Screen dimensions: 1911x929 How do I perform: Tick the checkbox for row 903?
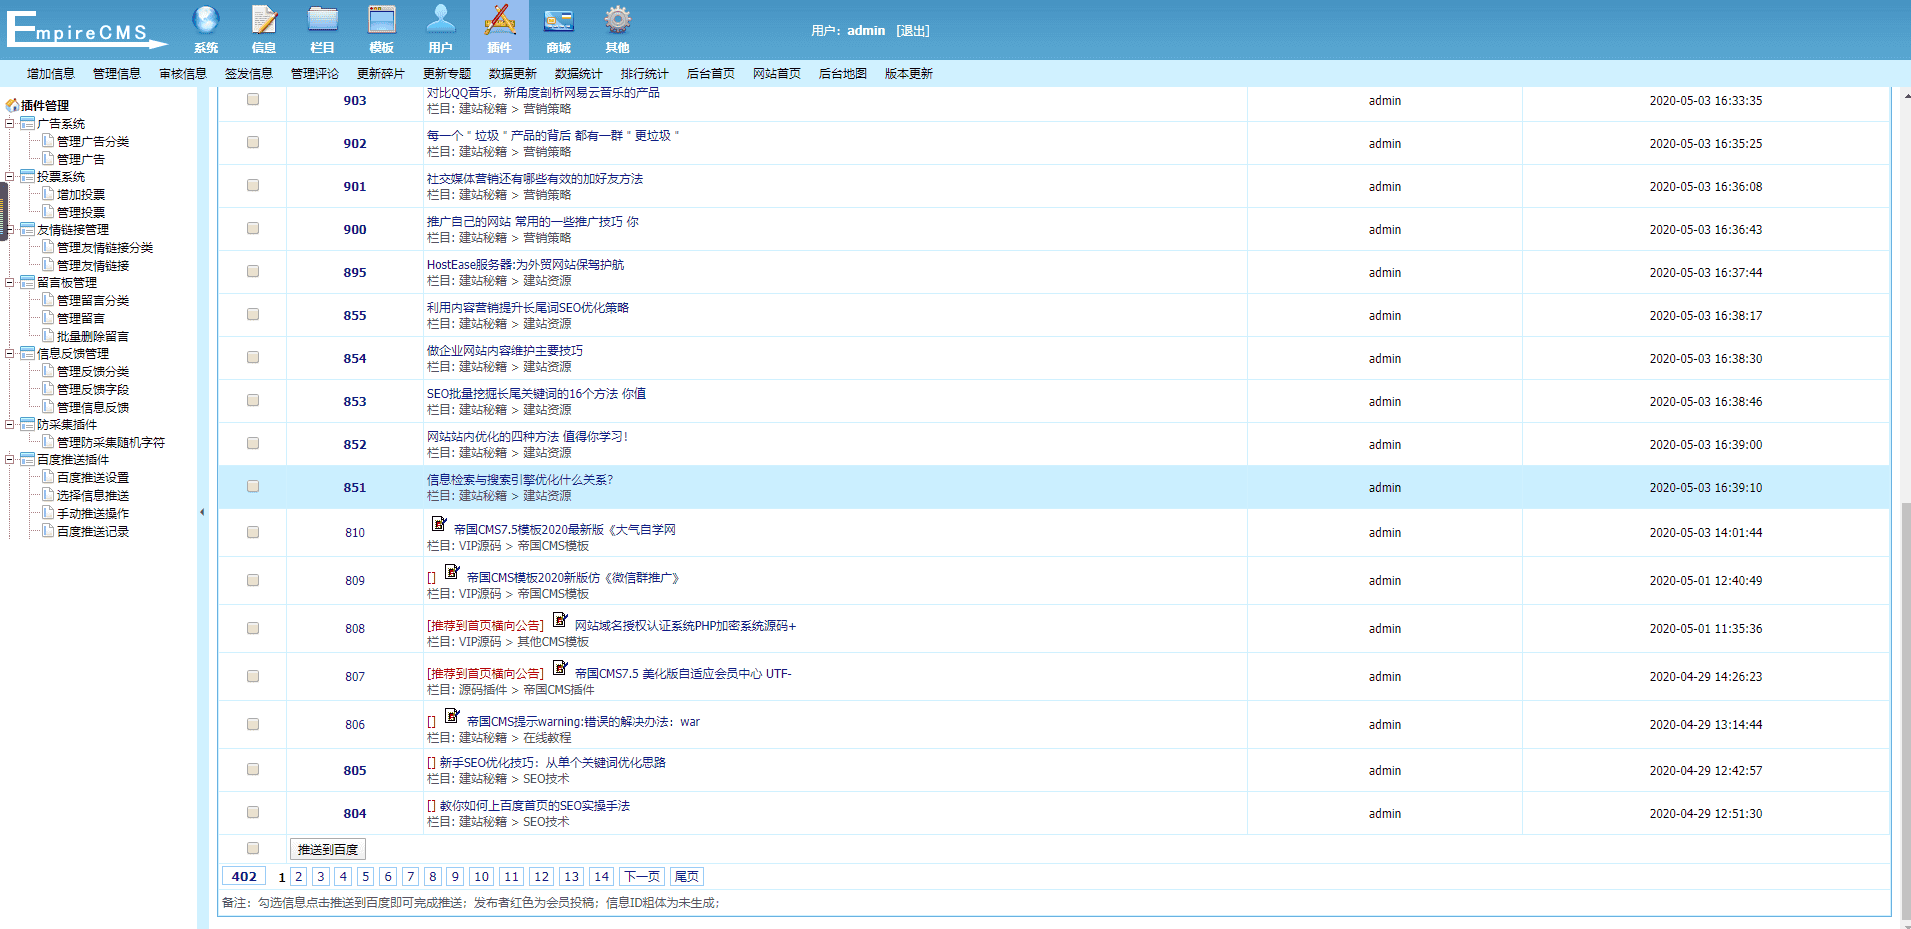click(x=253, y=99)
